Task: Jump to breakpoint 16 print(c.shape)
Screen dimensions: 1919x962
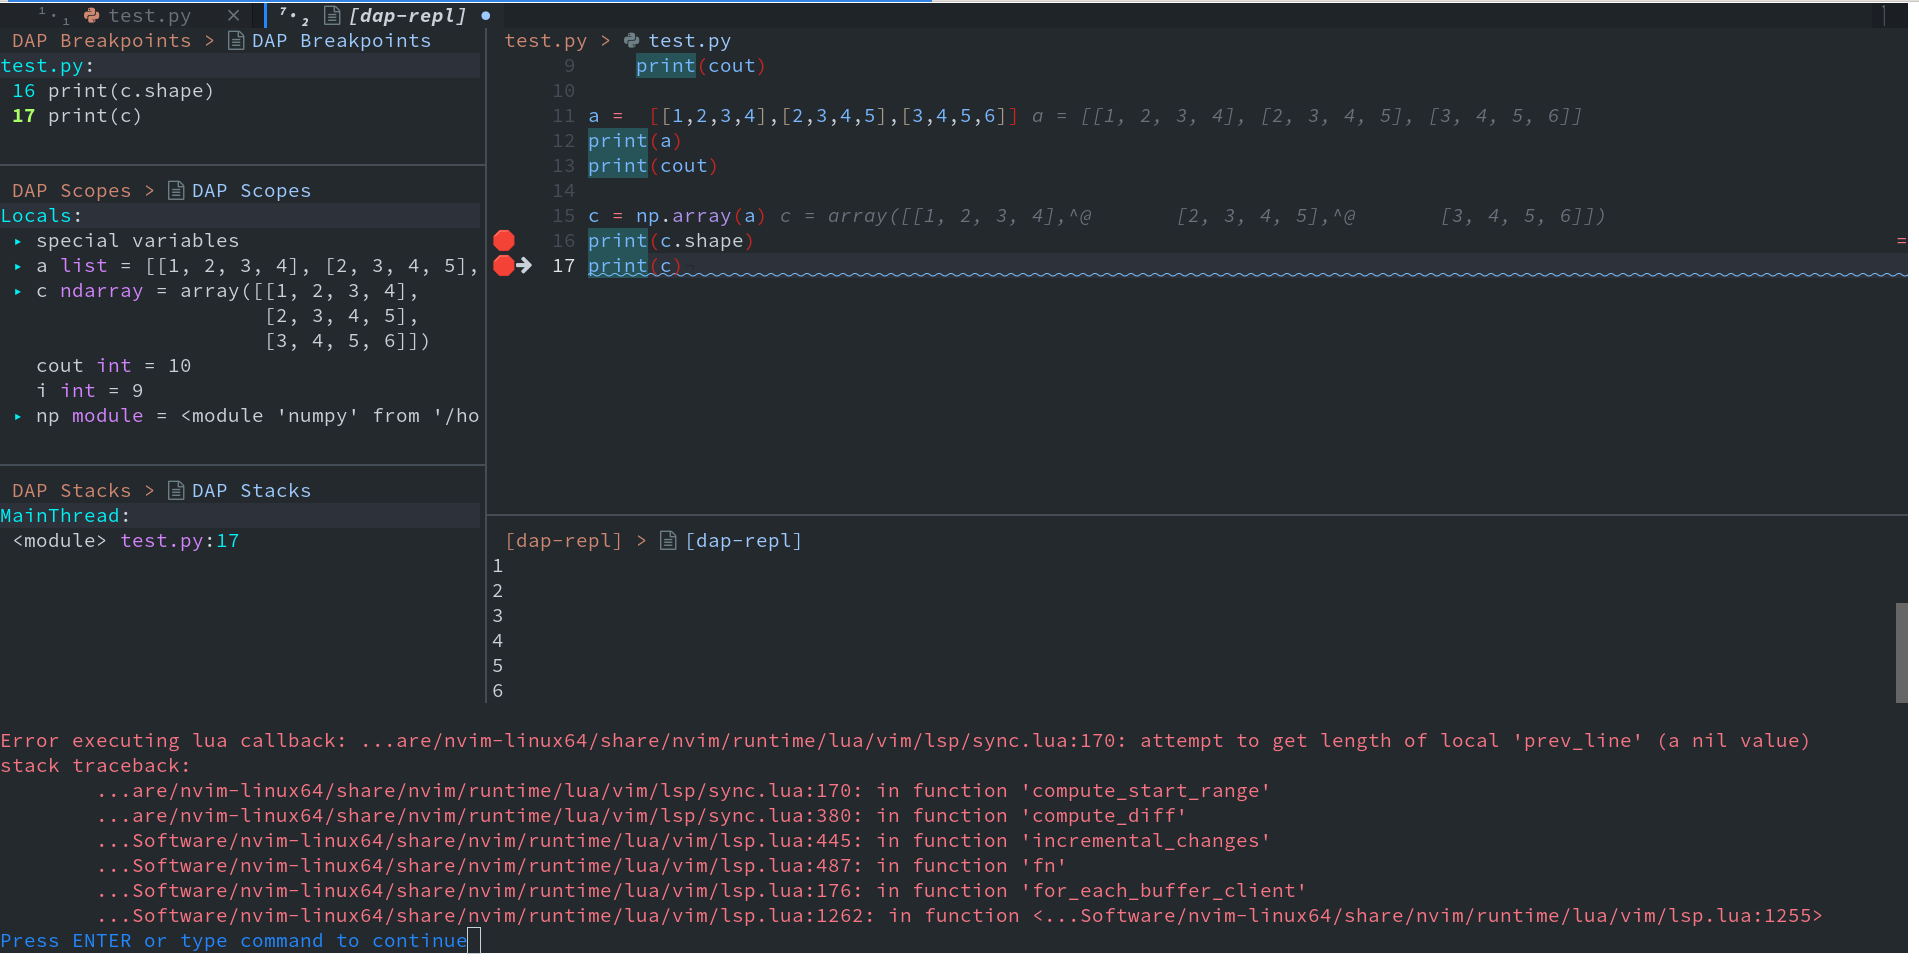Action: [113, 90]
